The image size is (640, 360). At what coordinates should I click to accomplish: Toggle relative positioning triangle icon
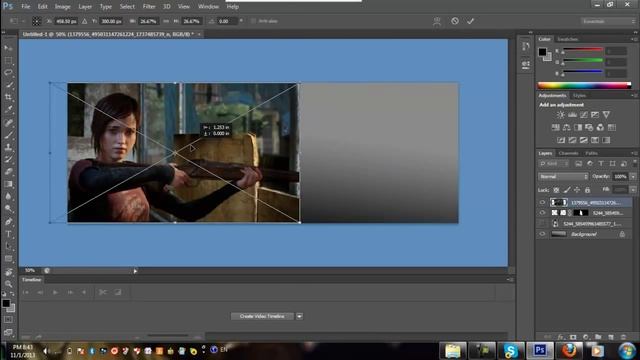tap(84, 21)
